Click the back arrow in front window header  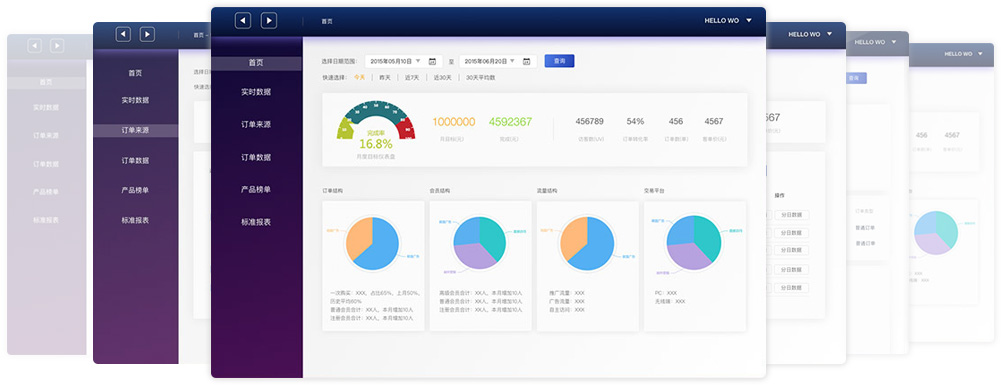pyautogui.click(x=243, y=21)
